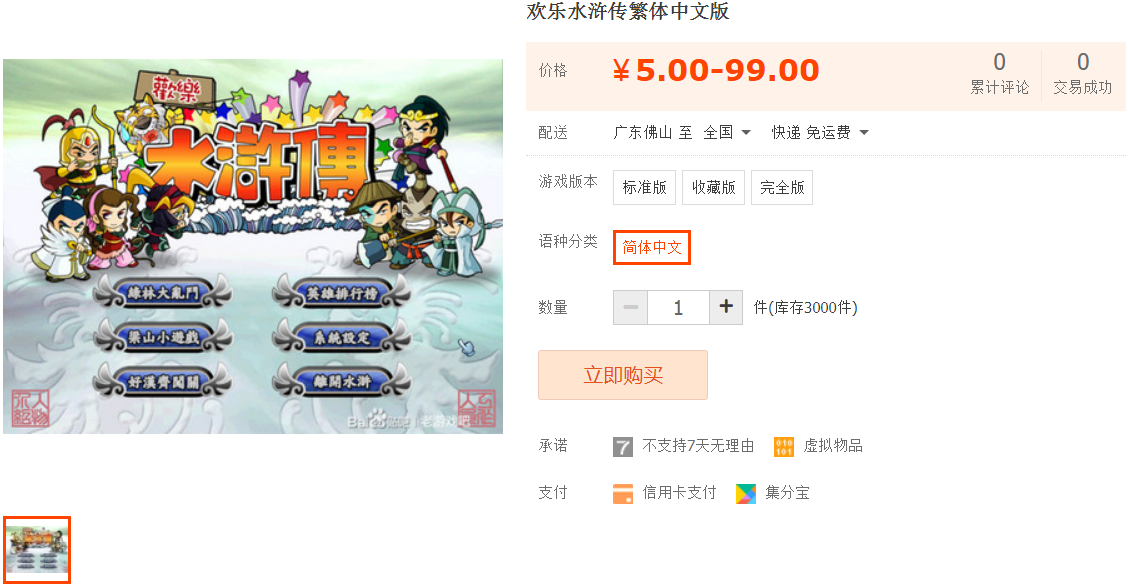Click the 不支持7天无理由 promise text
Viewport: 1128px width, 586px height.
pyautogui.click(x=698, y=446)
